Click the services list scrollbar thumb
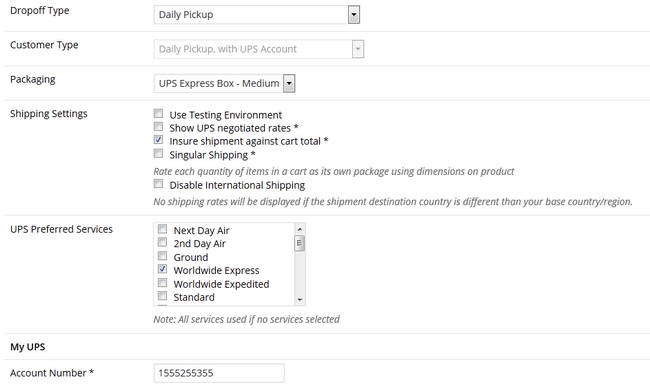Screen dimensions: 650x389 click(x=300, y=243)
